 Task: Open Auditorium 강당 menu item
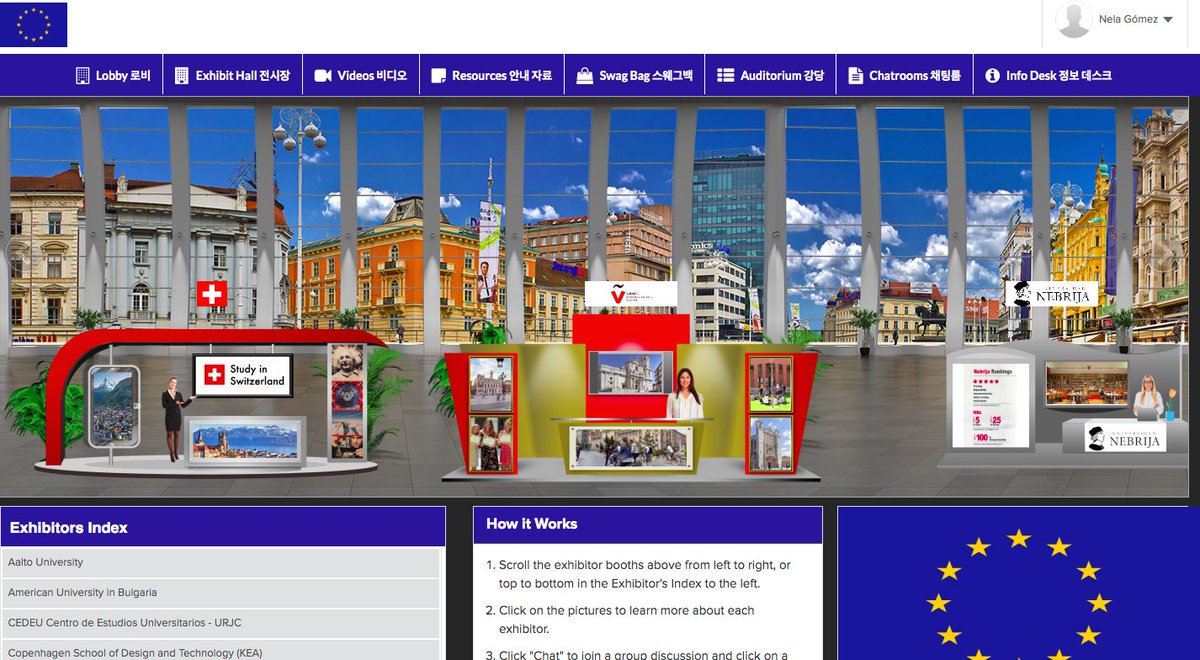[770, 75]
